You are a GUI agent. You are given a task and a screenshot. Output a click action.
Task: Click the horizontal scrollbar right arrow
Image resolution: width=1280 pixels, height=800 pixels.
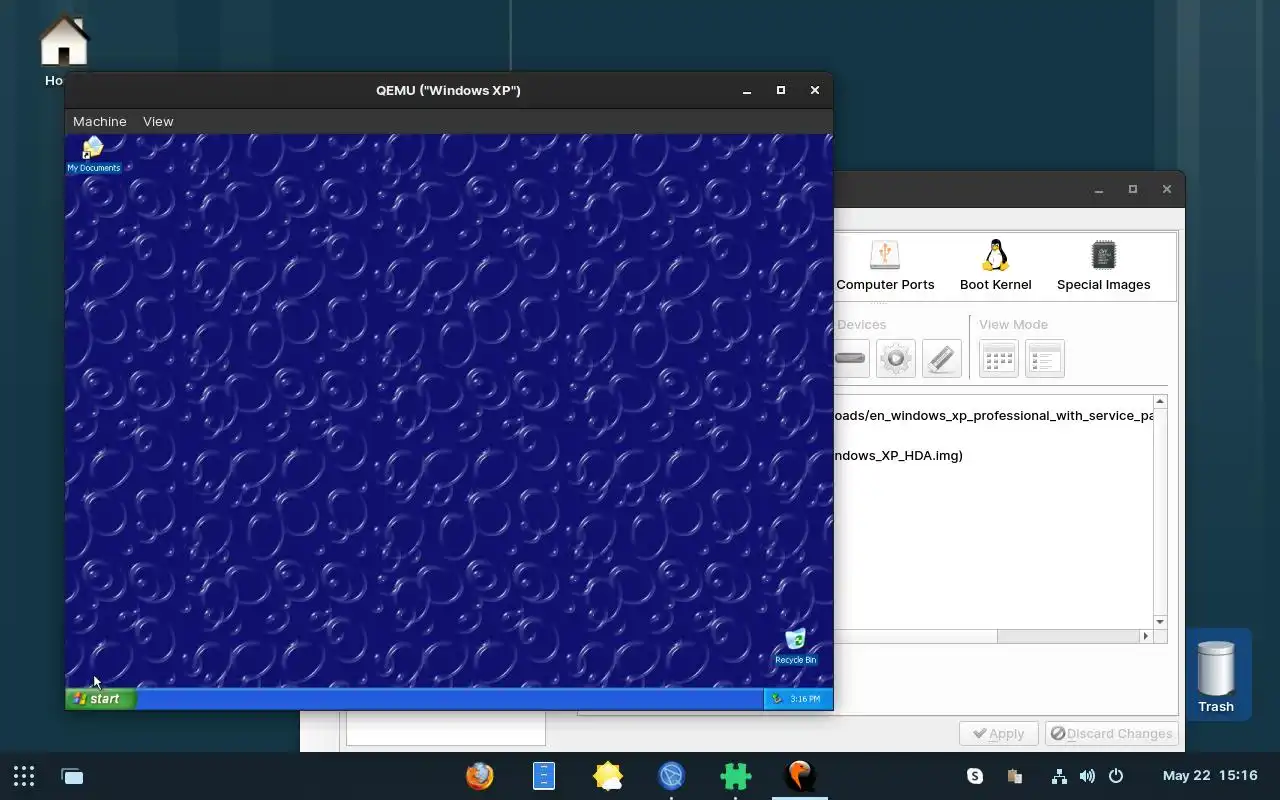click(x=1146, y=636)
